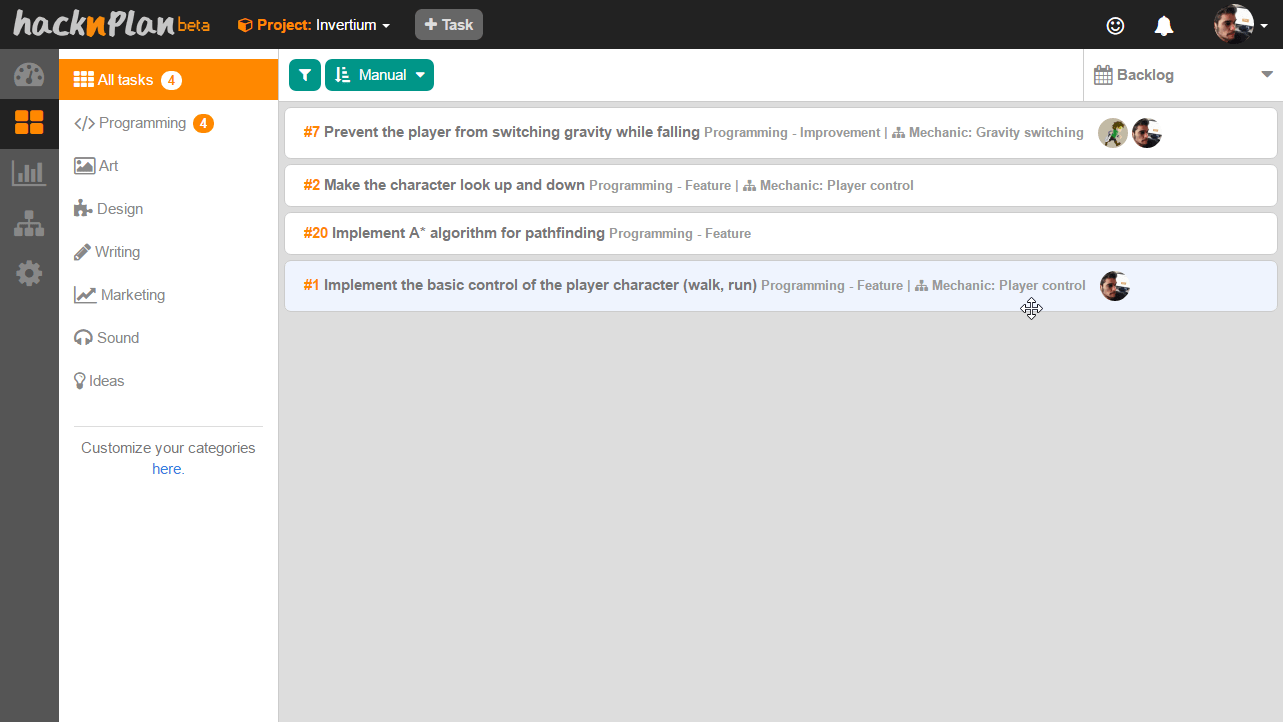Follow the 'here' customize categories link
Image resolution: width=1283 pixels, height=722 pixels.
click(166, 469)
